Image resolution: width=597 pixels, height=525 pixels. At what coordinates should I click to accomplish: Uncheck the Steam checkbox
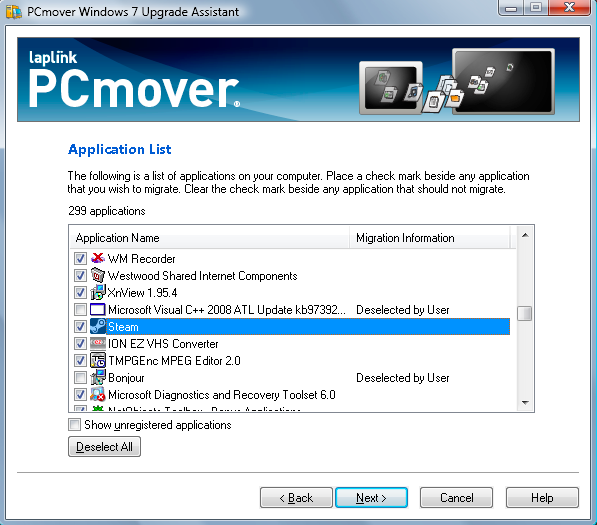coord(80,327)
